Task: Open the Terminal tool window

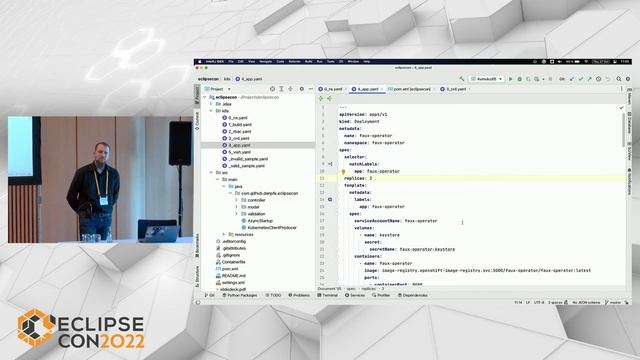Action: coord(328,295)
